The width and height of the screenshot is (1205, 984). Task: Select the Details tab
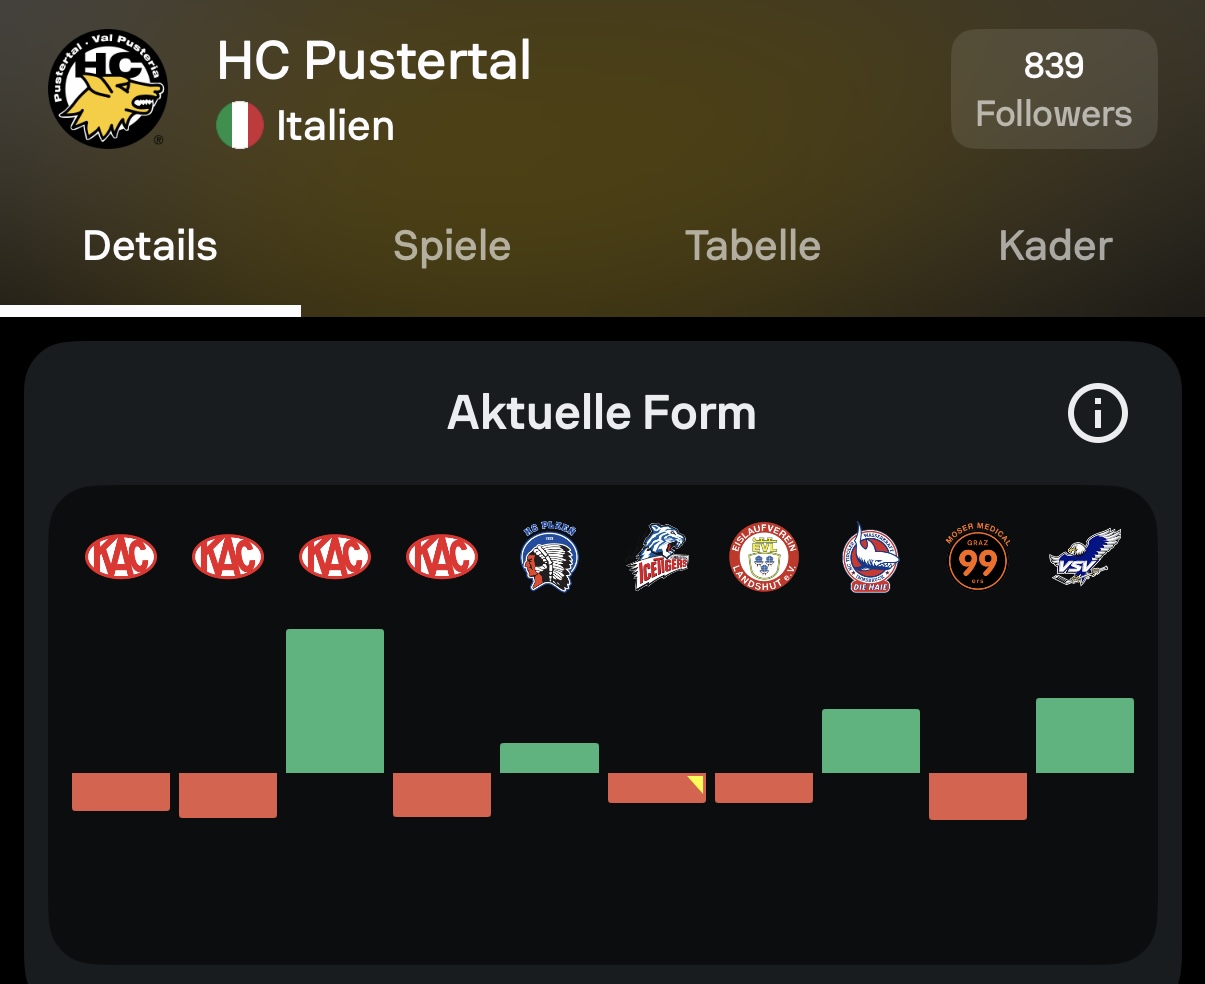coord(150,246)
